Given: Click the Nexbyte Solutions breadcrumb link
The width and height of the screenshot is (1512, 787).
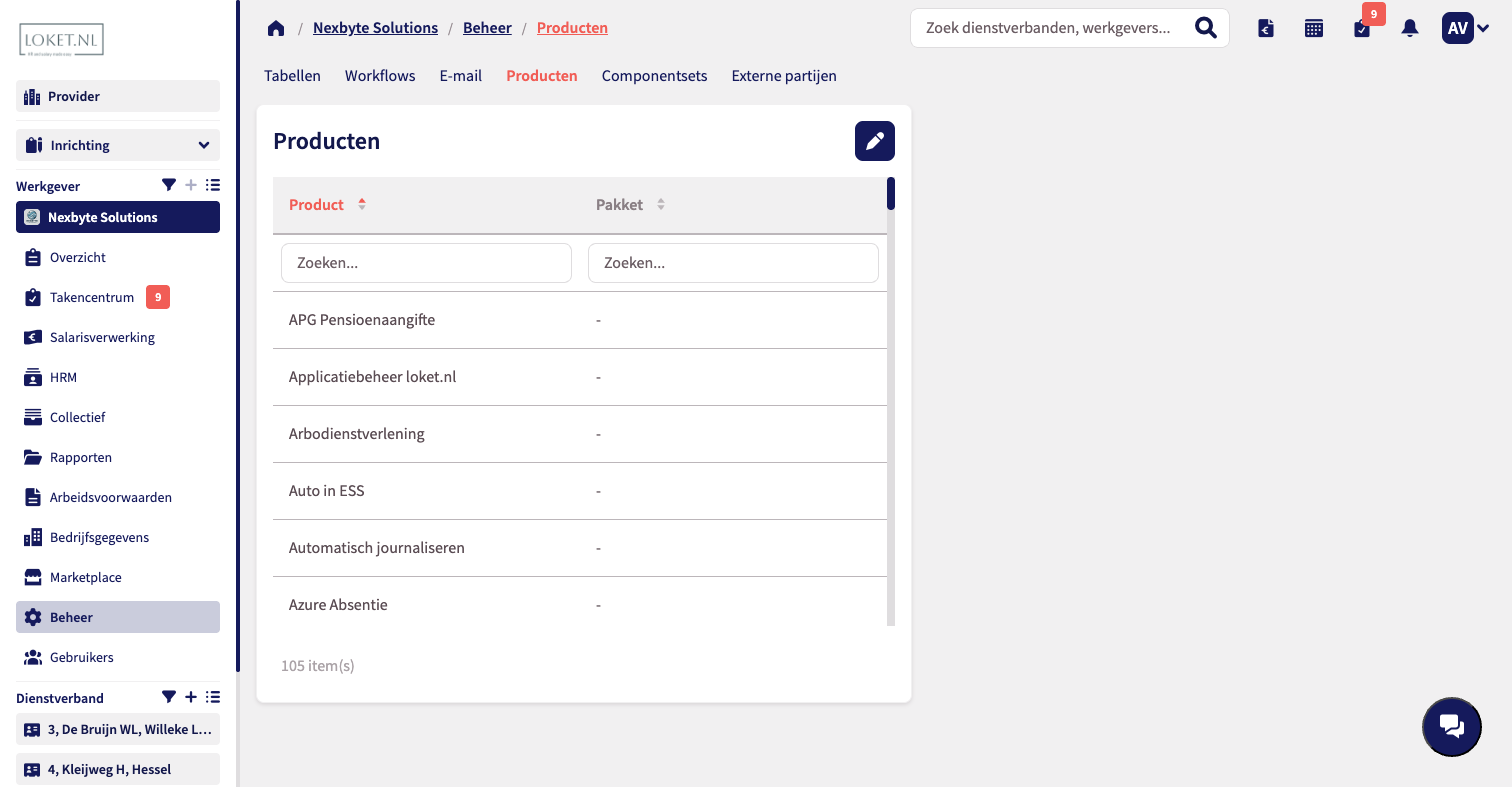Looking at the screenshot, I should tap(375, 28).
